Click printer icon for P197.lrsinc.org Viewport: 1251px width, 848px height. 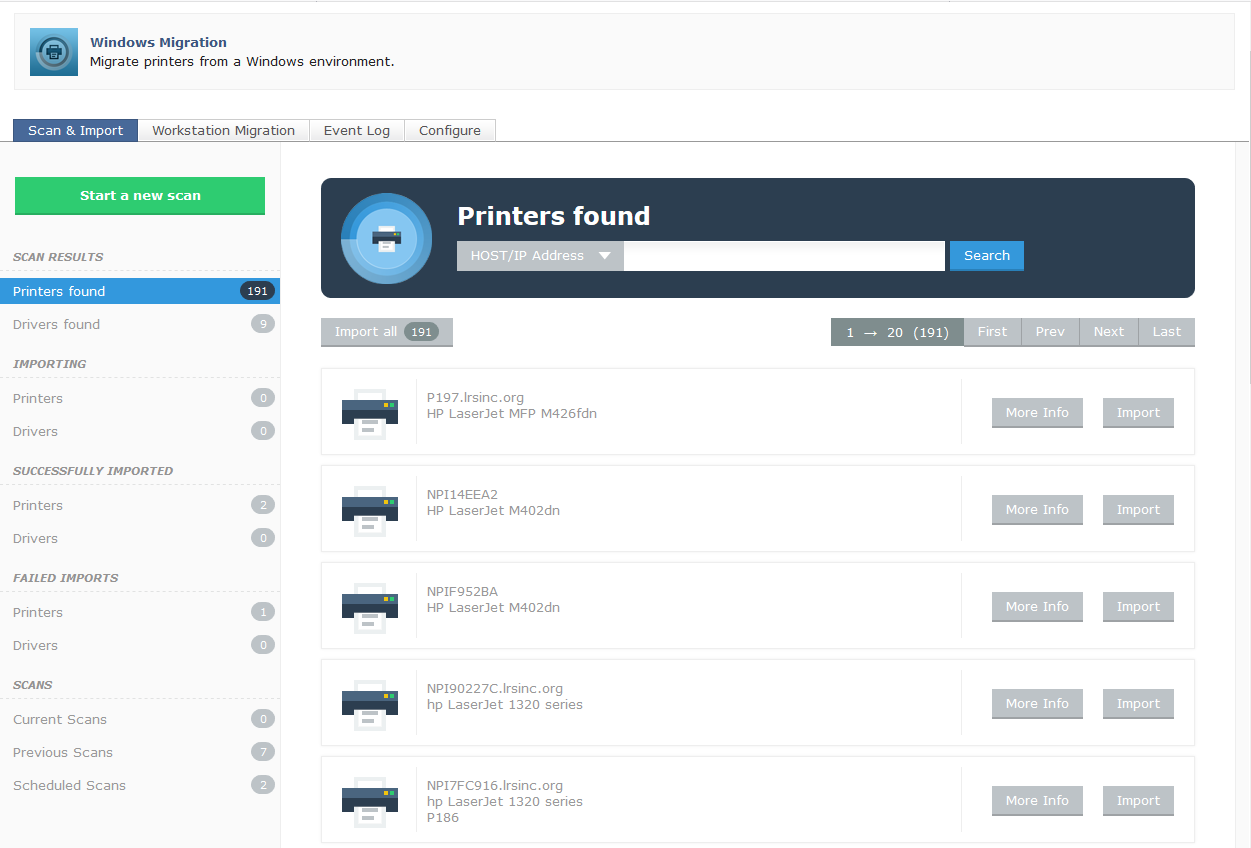[x=369, y=412]
